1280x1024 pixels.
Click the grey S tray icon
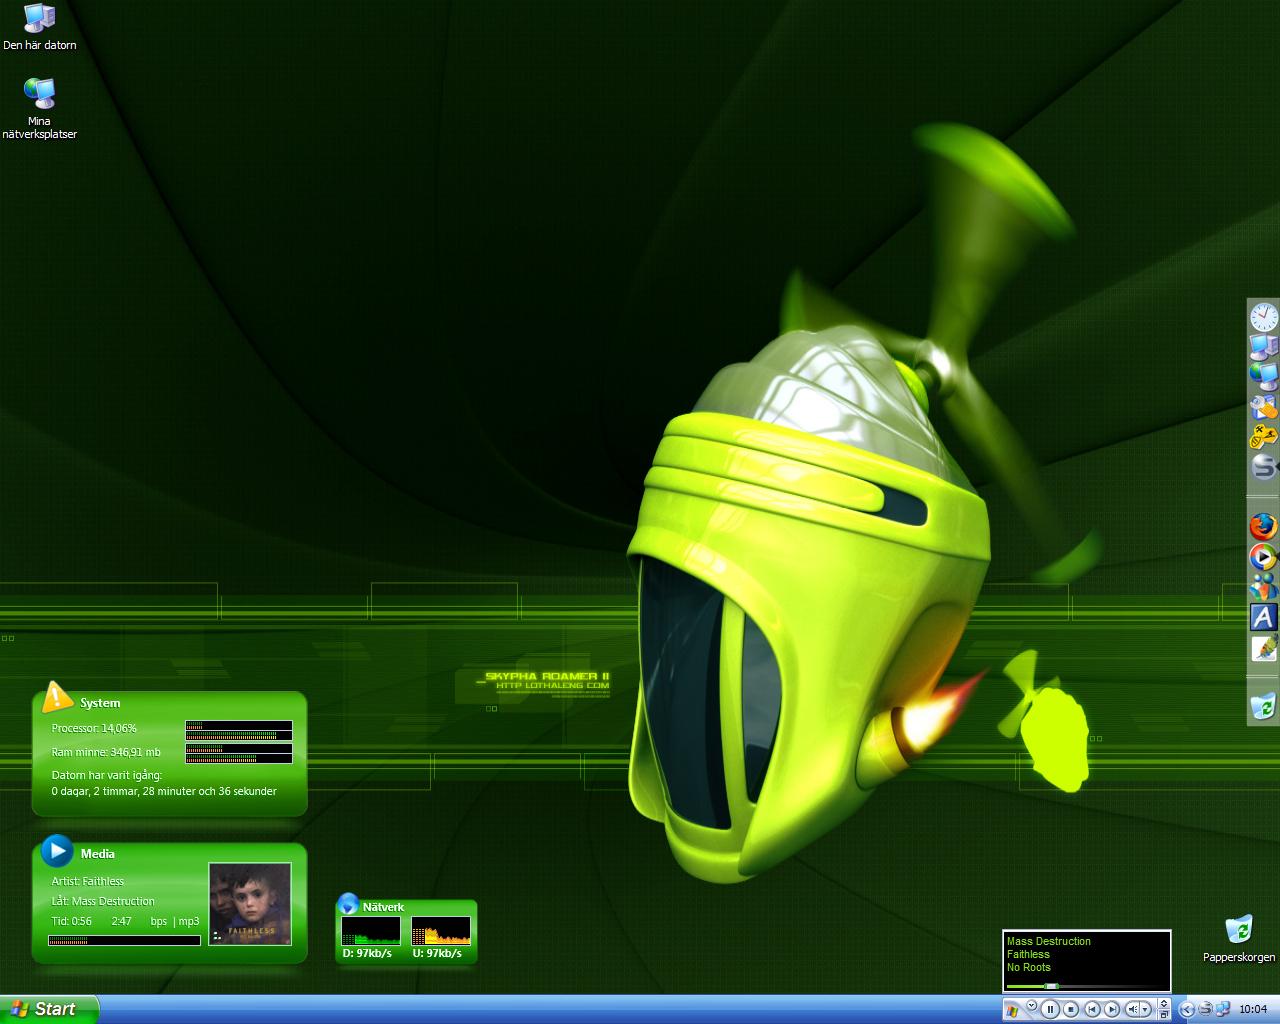point(1205,1009)
